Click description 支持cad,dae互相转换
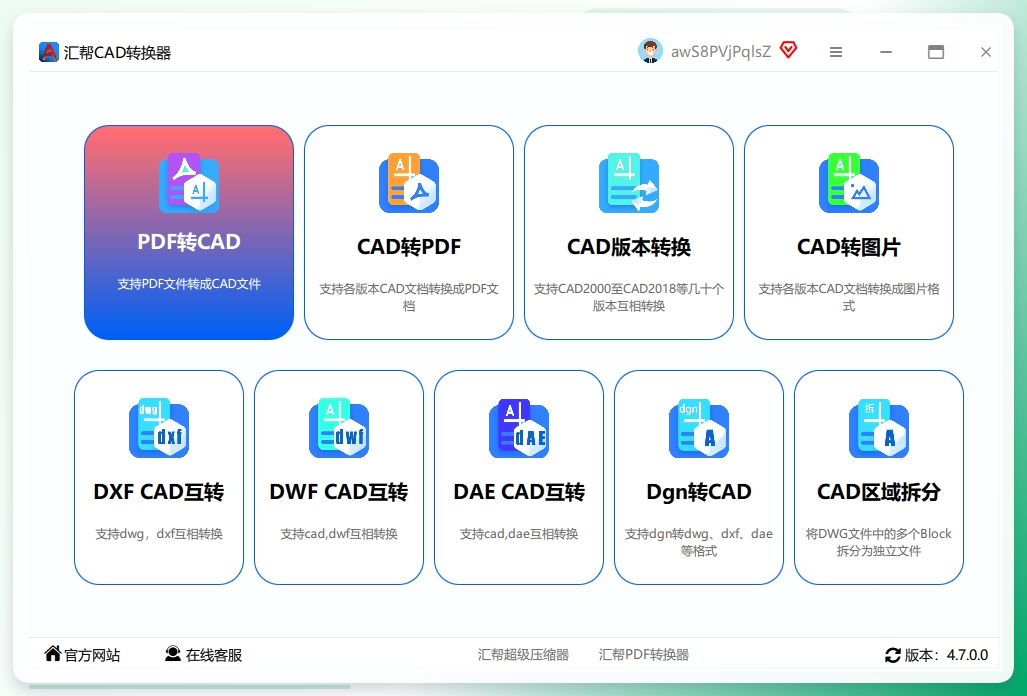Viewport: 1027px width, 696px height. [x=519, y=534]
